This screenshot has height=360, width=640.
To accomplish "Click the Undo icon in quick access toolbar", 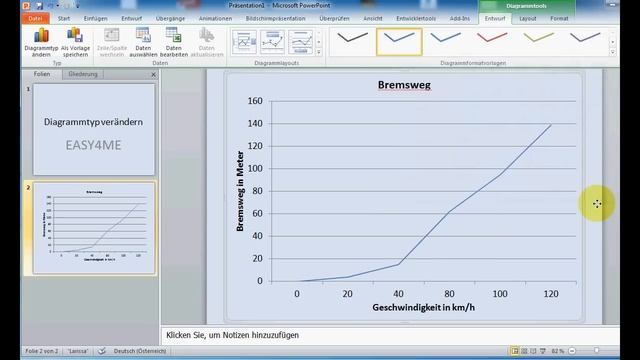I will point(51,6).
